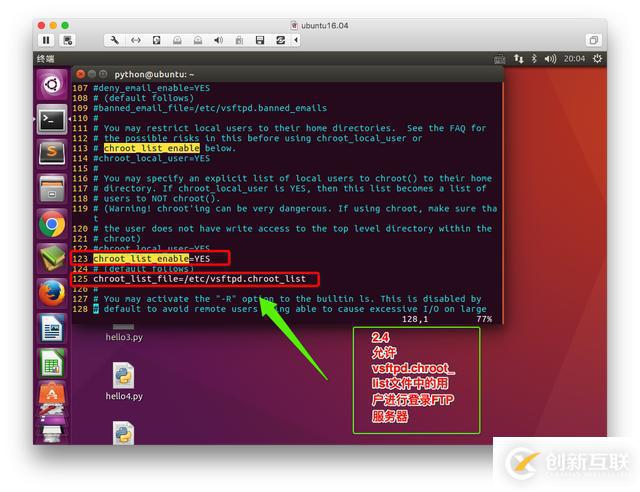Click the snapshot icon next to pause
The width and height of the screenshot is (640, 492).
(x=68, y=40)
